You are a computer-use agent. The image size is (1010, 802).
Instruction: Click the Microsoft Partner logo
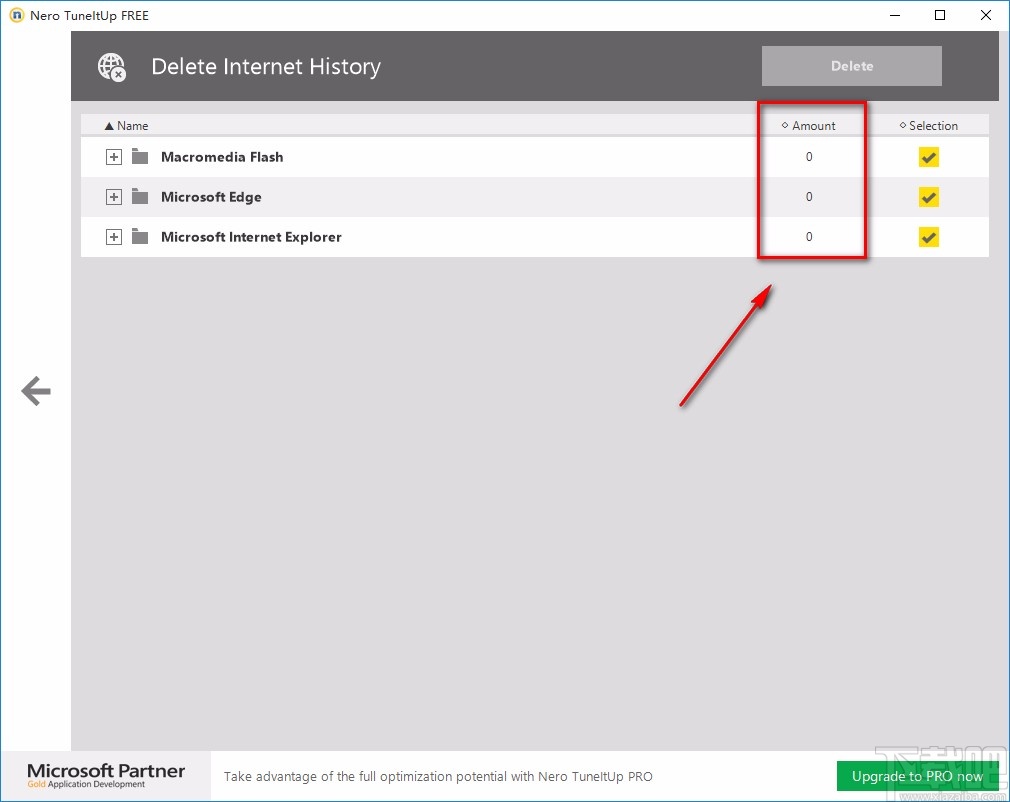click(x=106, y=775)
